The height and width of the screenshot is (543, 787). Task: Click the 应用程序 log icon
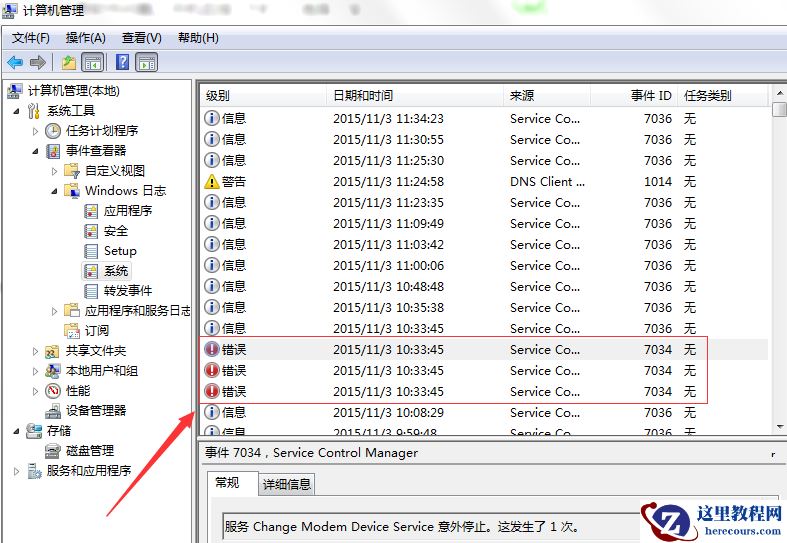pyautogui.click(x=91, y=211)
